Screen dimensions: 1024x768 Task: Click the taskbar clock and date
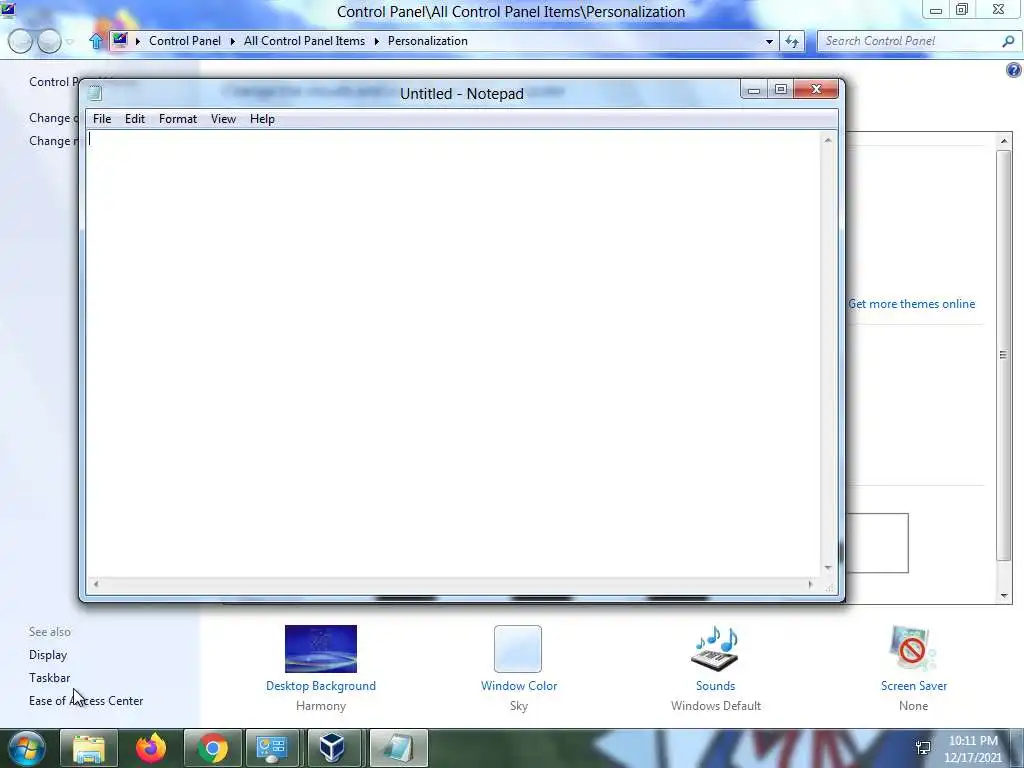973,749
